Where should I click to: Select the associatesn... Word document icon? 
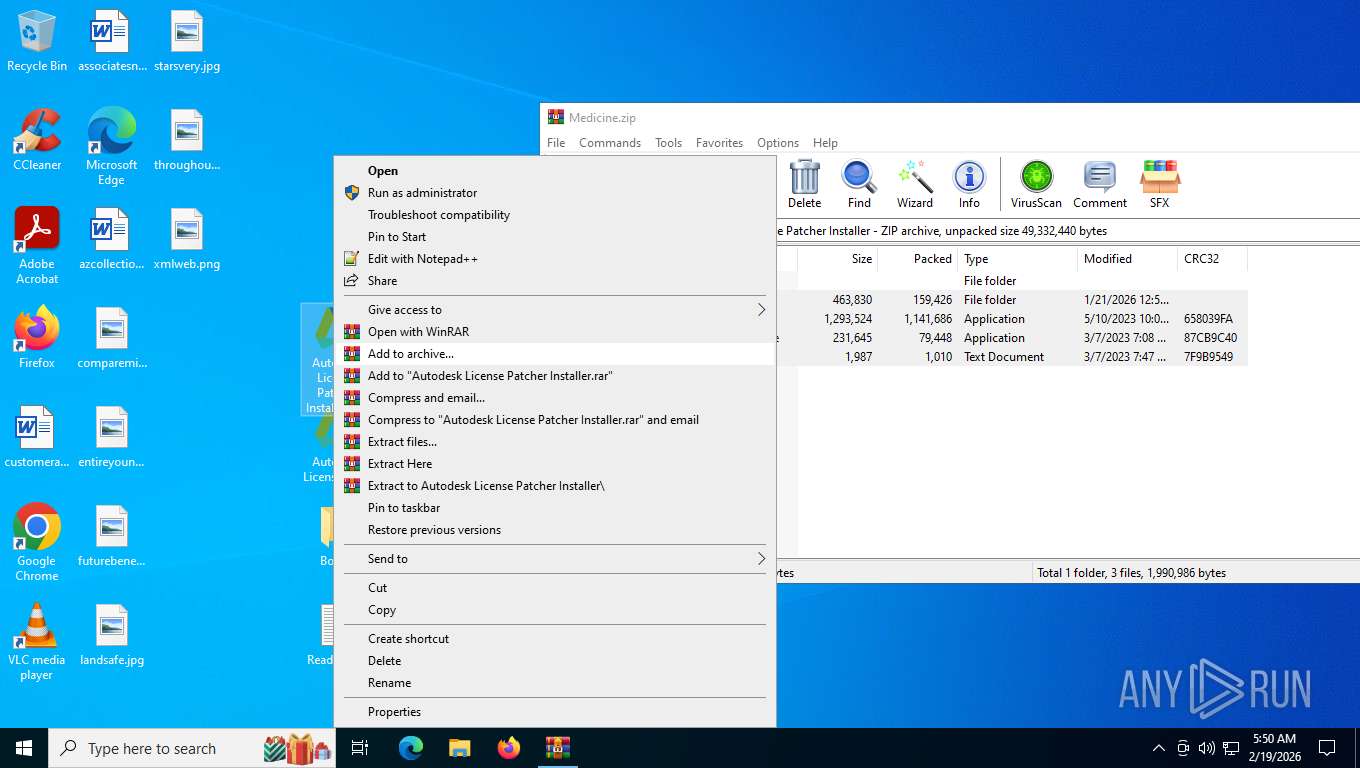111,41
